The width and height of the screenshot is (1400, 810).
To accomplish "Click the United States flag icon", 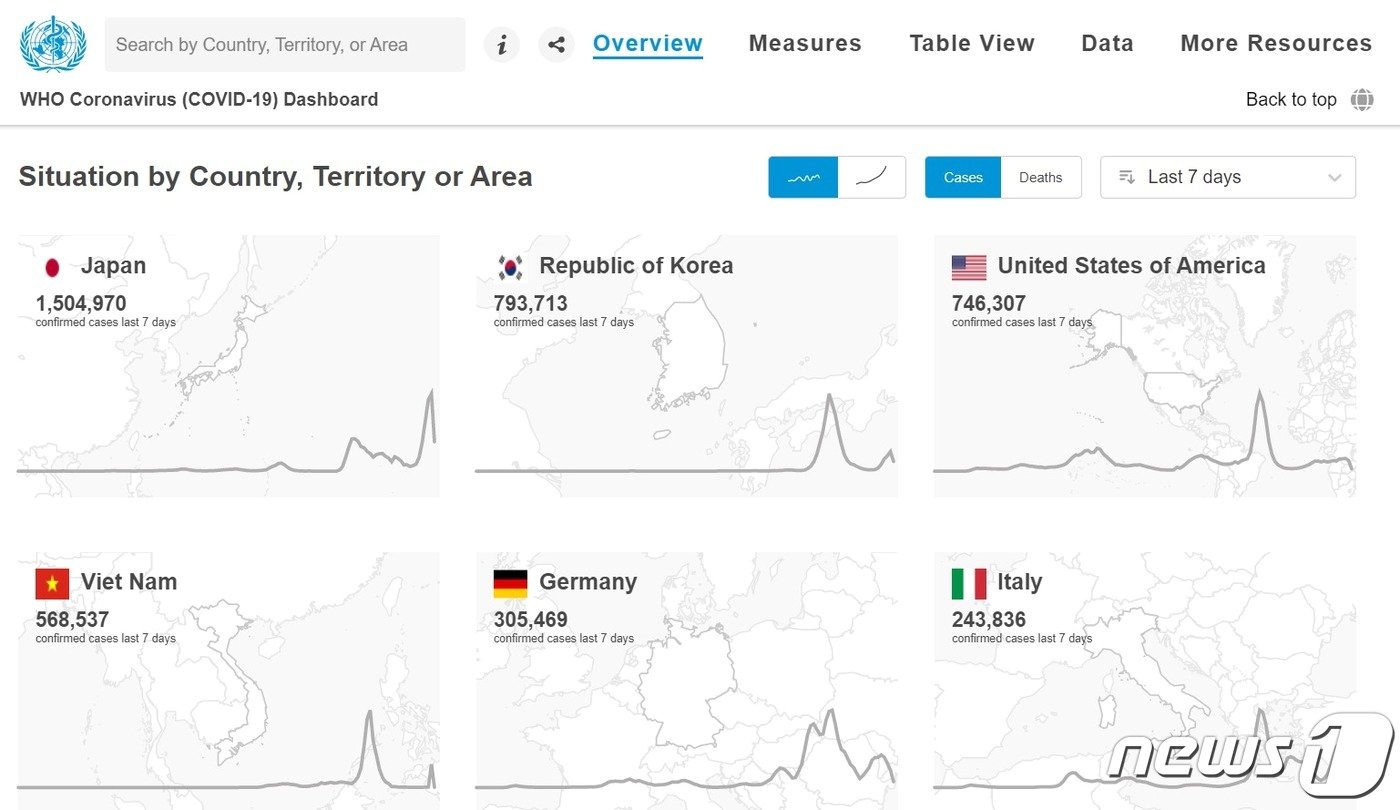I will (x=968, y=267).
